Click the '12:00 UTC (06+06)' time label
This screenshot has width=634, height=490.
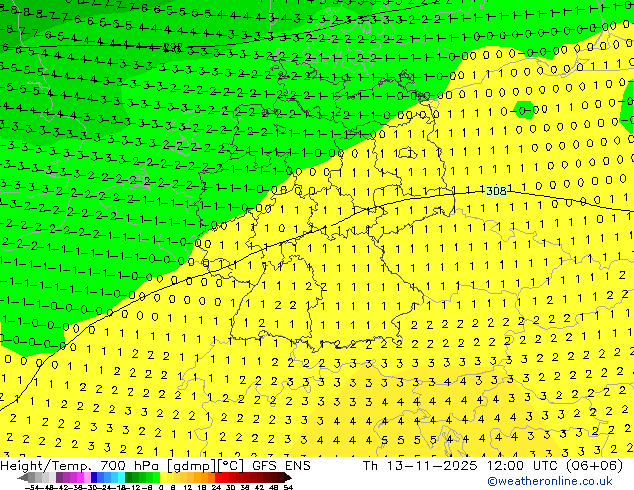click(555, 466)
